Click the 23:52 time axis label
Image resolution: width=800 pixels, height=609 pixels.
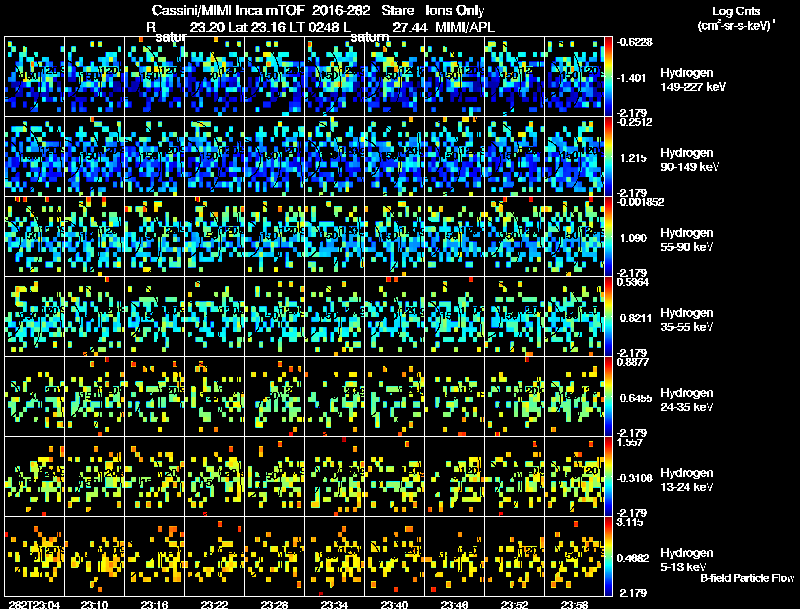[514, 604]
